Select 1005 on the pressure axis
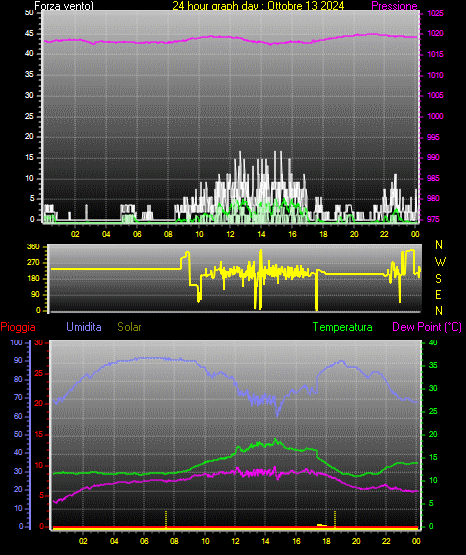Viewport: 466px width, 555px height. click(435, 95)
